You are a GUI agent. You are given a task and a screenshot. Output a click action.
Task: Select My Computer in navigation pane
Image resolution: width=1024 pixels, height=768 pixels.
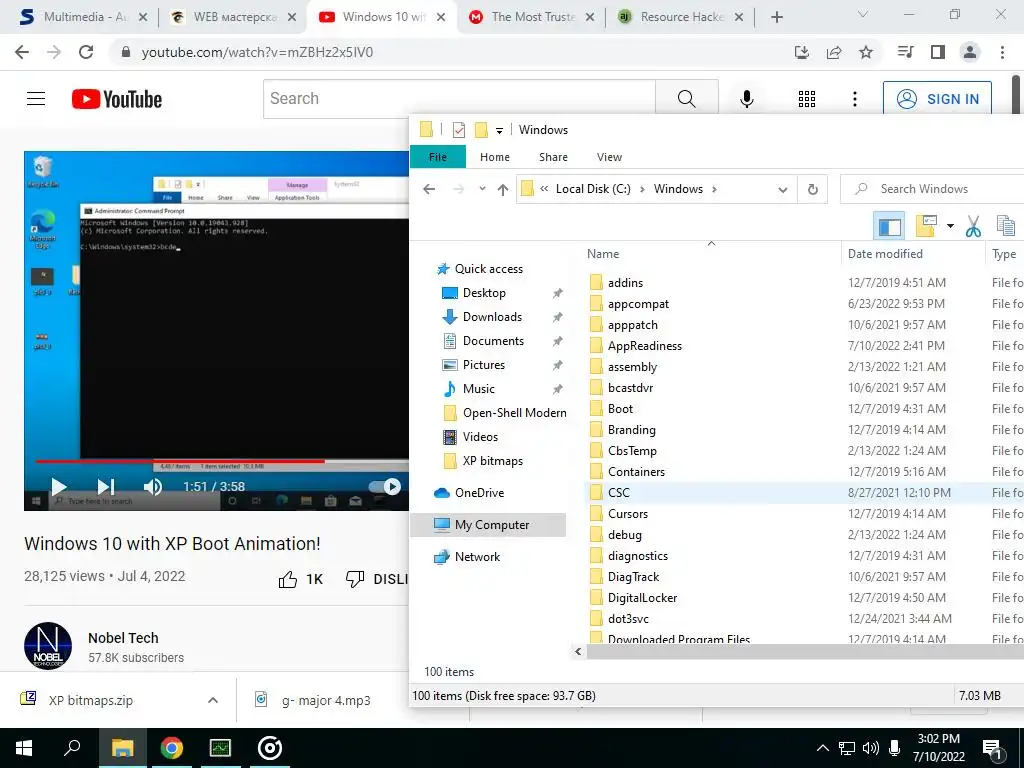click(488, 524)
